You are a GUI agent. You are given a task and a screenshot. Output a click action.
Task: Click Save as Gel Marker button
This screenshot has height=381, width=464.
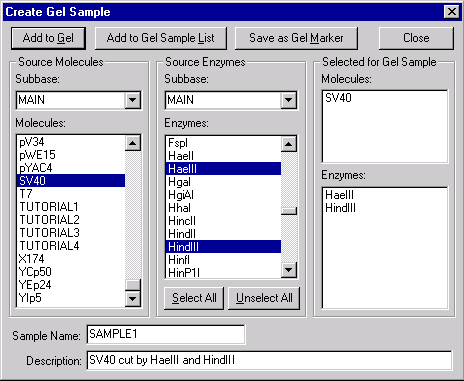(x=296, y=38)
